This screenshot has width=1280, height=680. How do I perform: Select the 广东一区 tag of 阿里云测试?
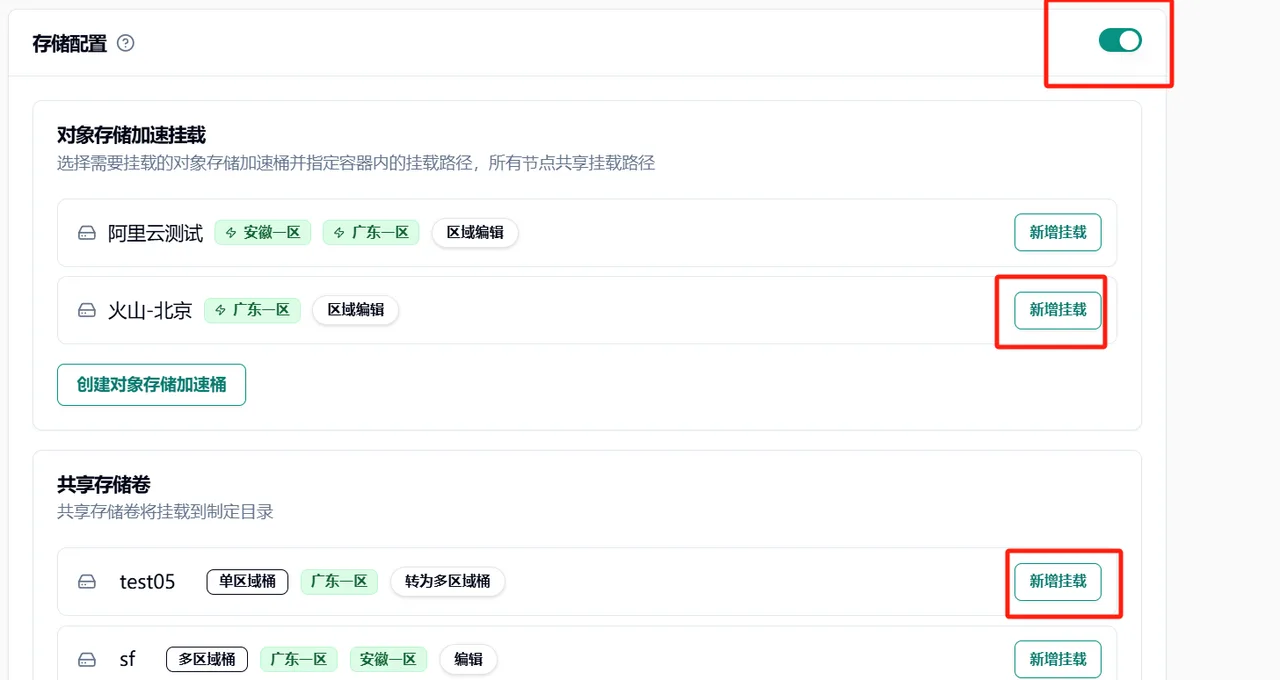371,233
